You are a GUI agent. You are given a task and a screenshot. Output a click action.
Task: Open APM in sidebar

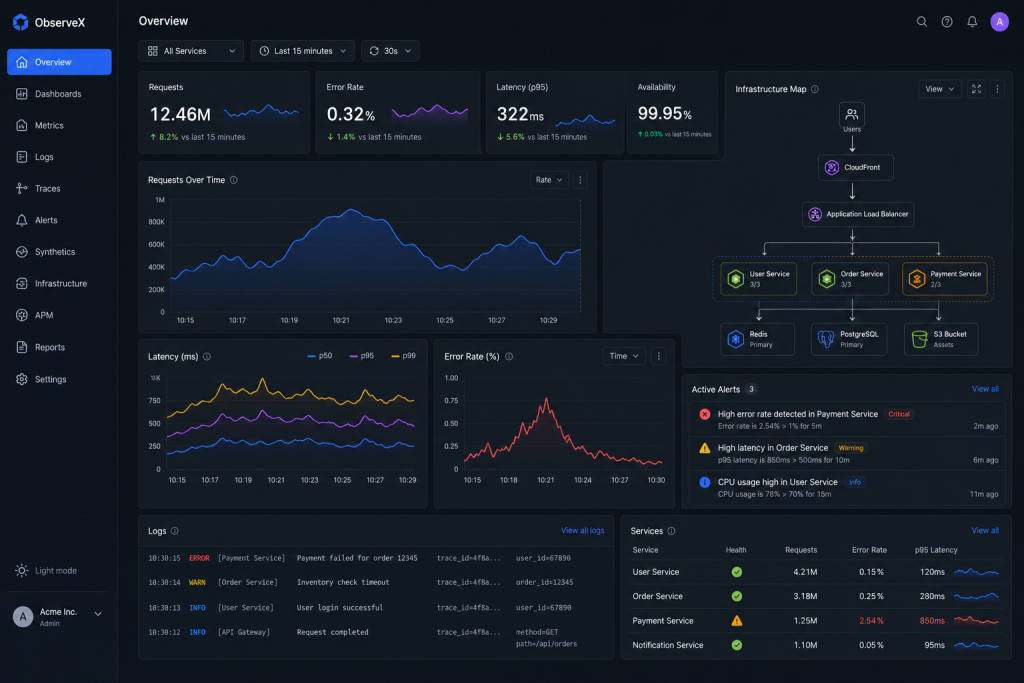point(59,315)
